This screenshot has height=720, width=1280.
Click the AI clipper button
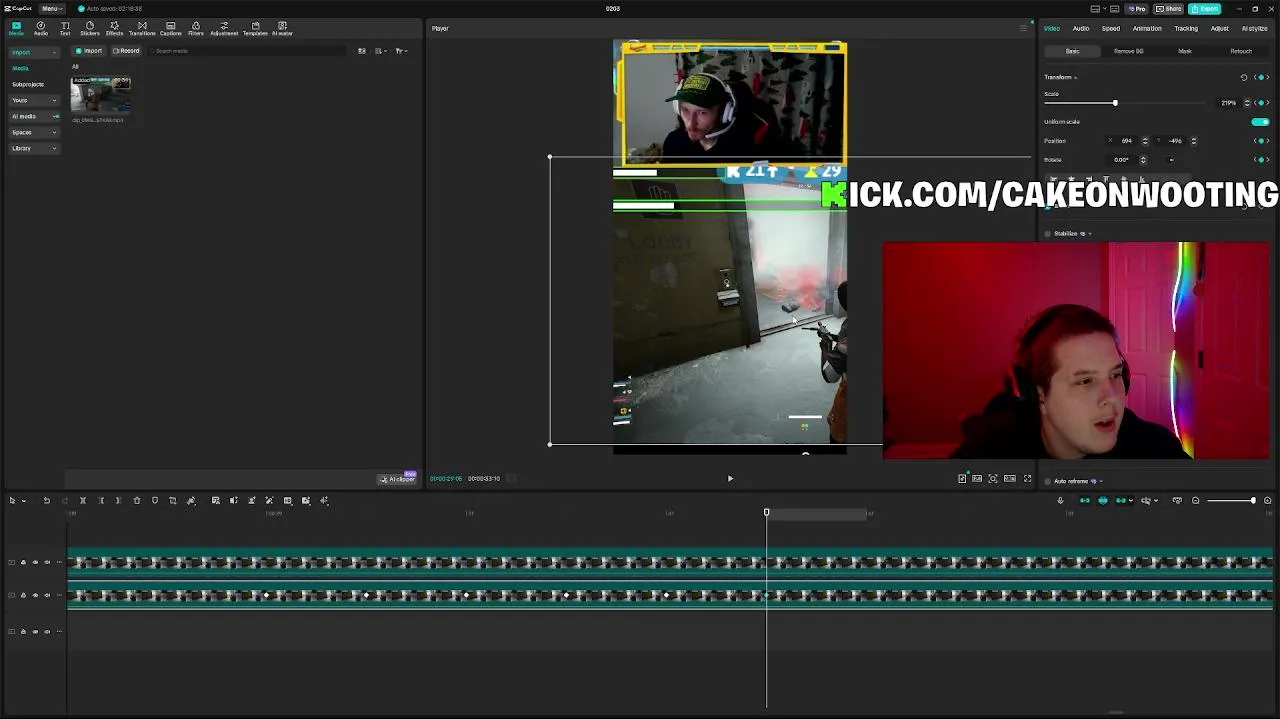397,479
